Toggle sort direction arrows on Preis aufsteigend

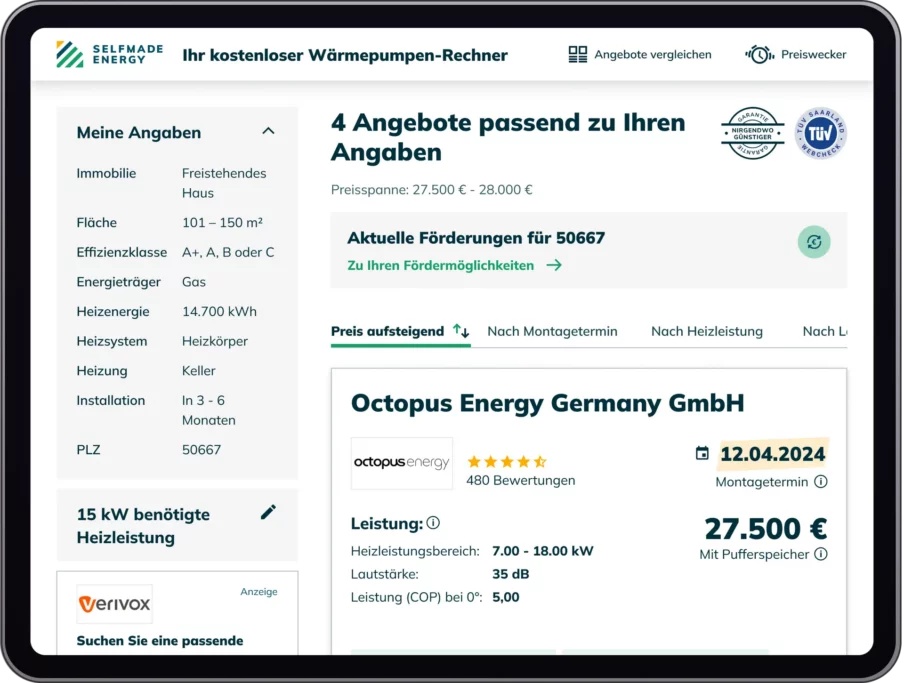(461, 331)
